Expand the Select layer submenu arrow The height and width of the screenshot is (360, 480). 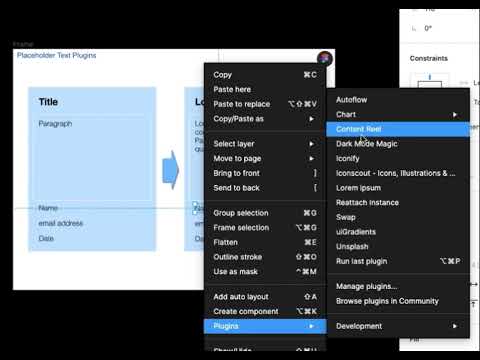coord(311,144)
